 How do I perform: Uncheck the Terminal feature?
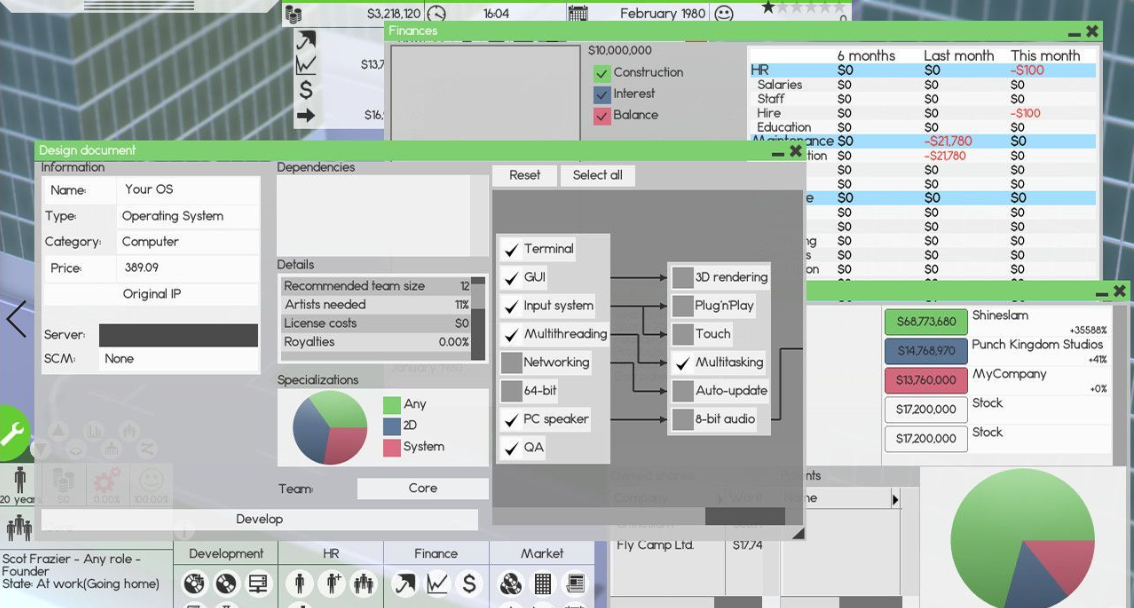pyautogui.click(x=511, y=249)
